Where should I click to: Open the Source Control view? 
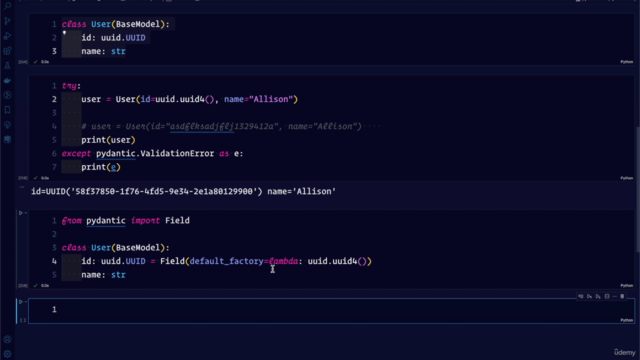[7, 21]
